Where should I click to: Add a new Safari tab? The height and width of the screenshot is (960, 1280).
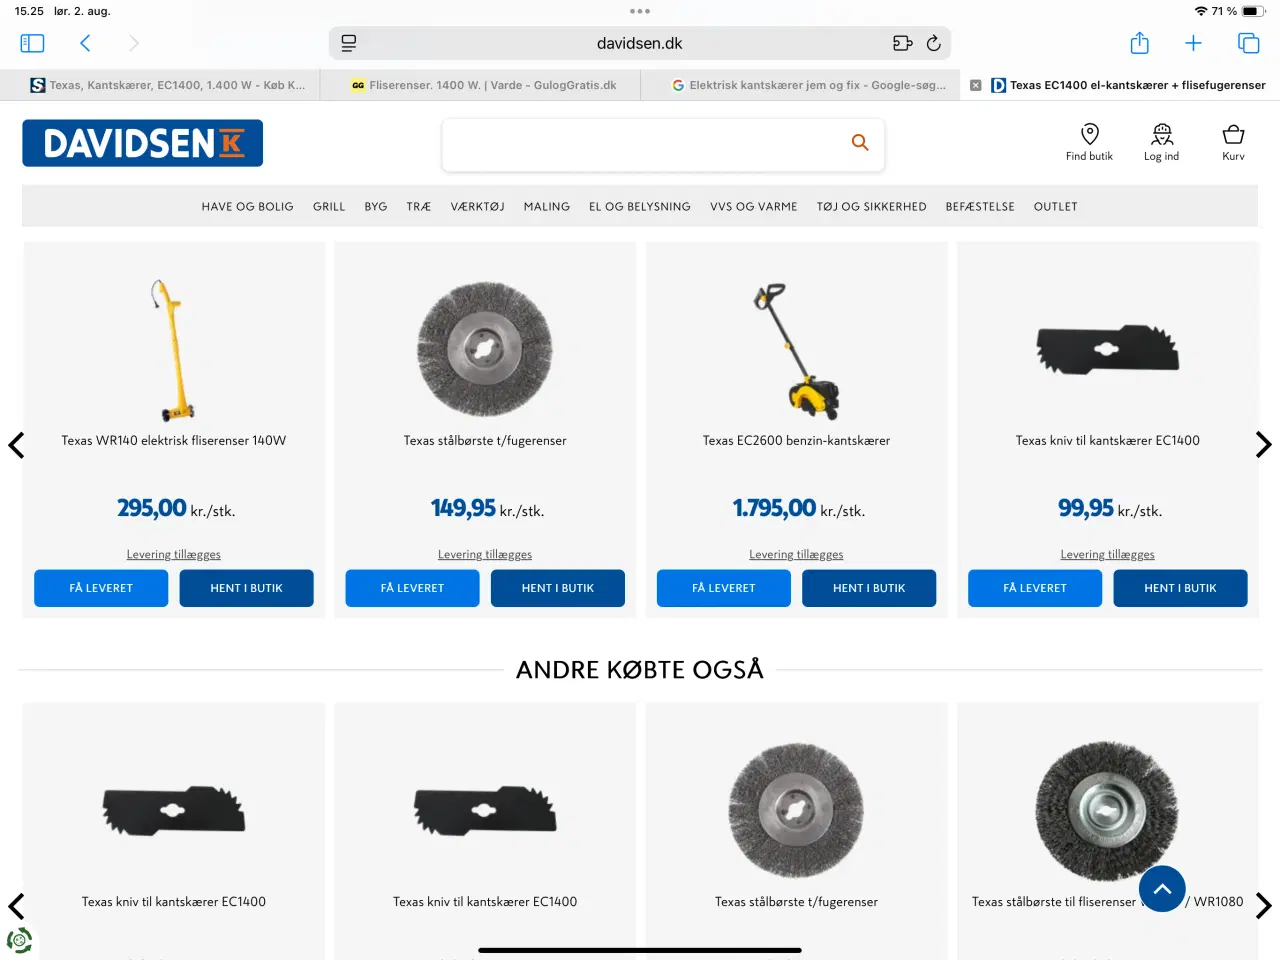1193,43
